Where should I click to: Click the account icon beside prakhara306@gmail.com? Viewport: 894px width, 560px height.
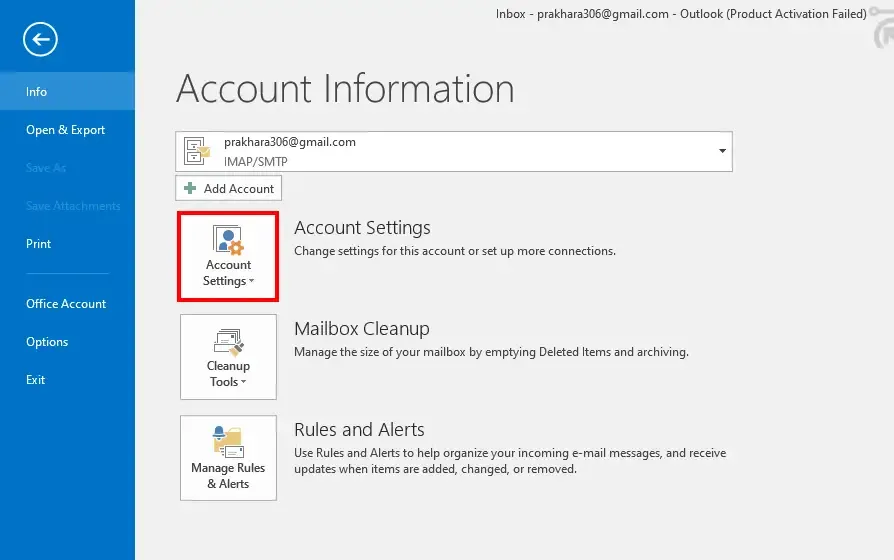[x=197, y=151]
